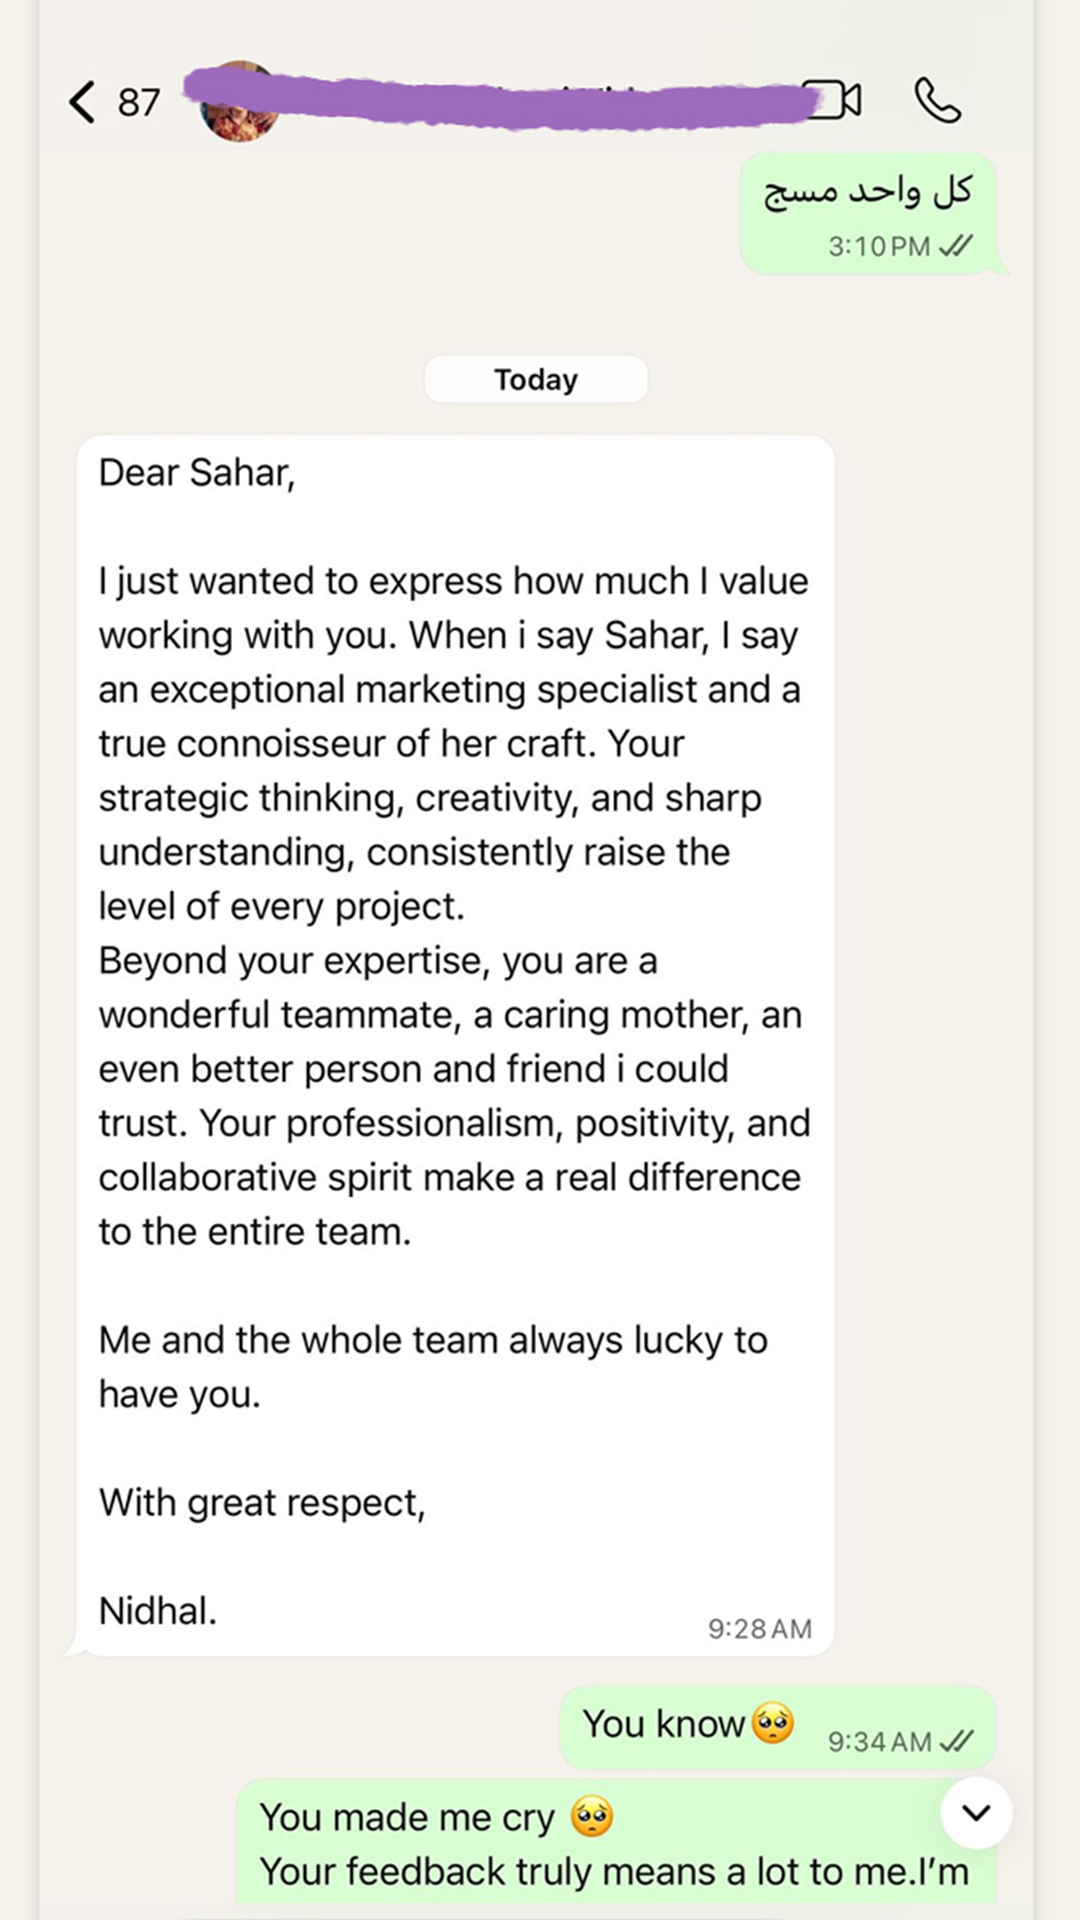The image size is (1080, 1920).
Task: Start a voice call with the phone icon
Action: 937,101
